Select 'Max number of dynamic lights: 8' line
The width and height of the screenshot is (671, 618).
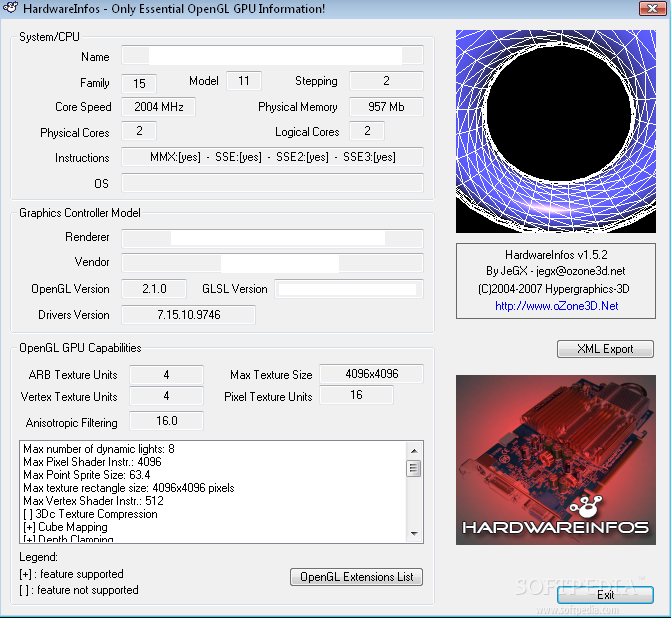tap(99, 449)
